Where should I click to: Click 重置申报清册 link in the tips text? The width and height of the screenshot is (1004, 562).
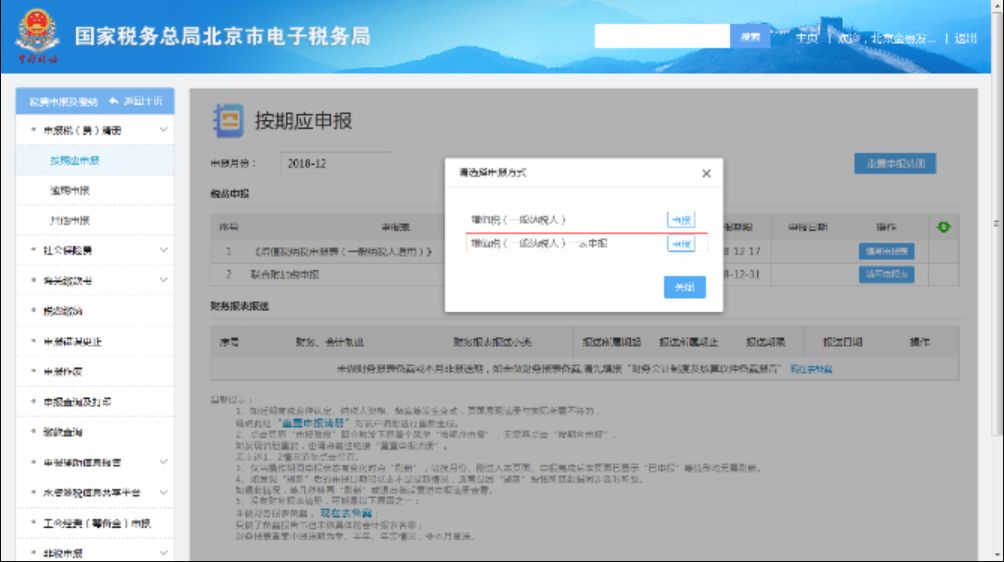[314, 423]
